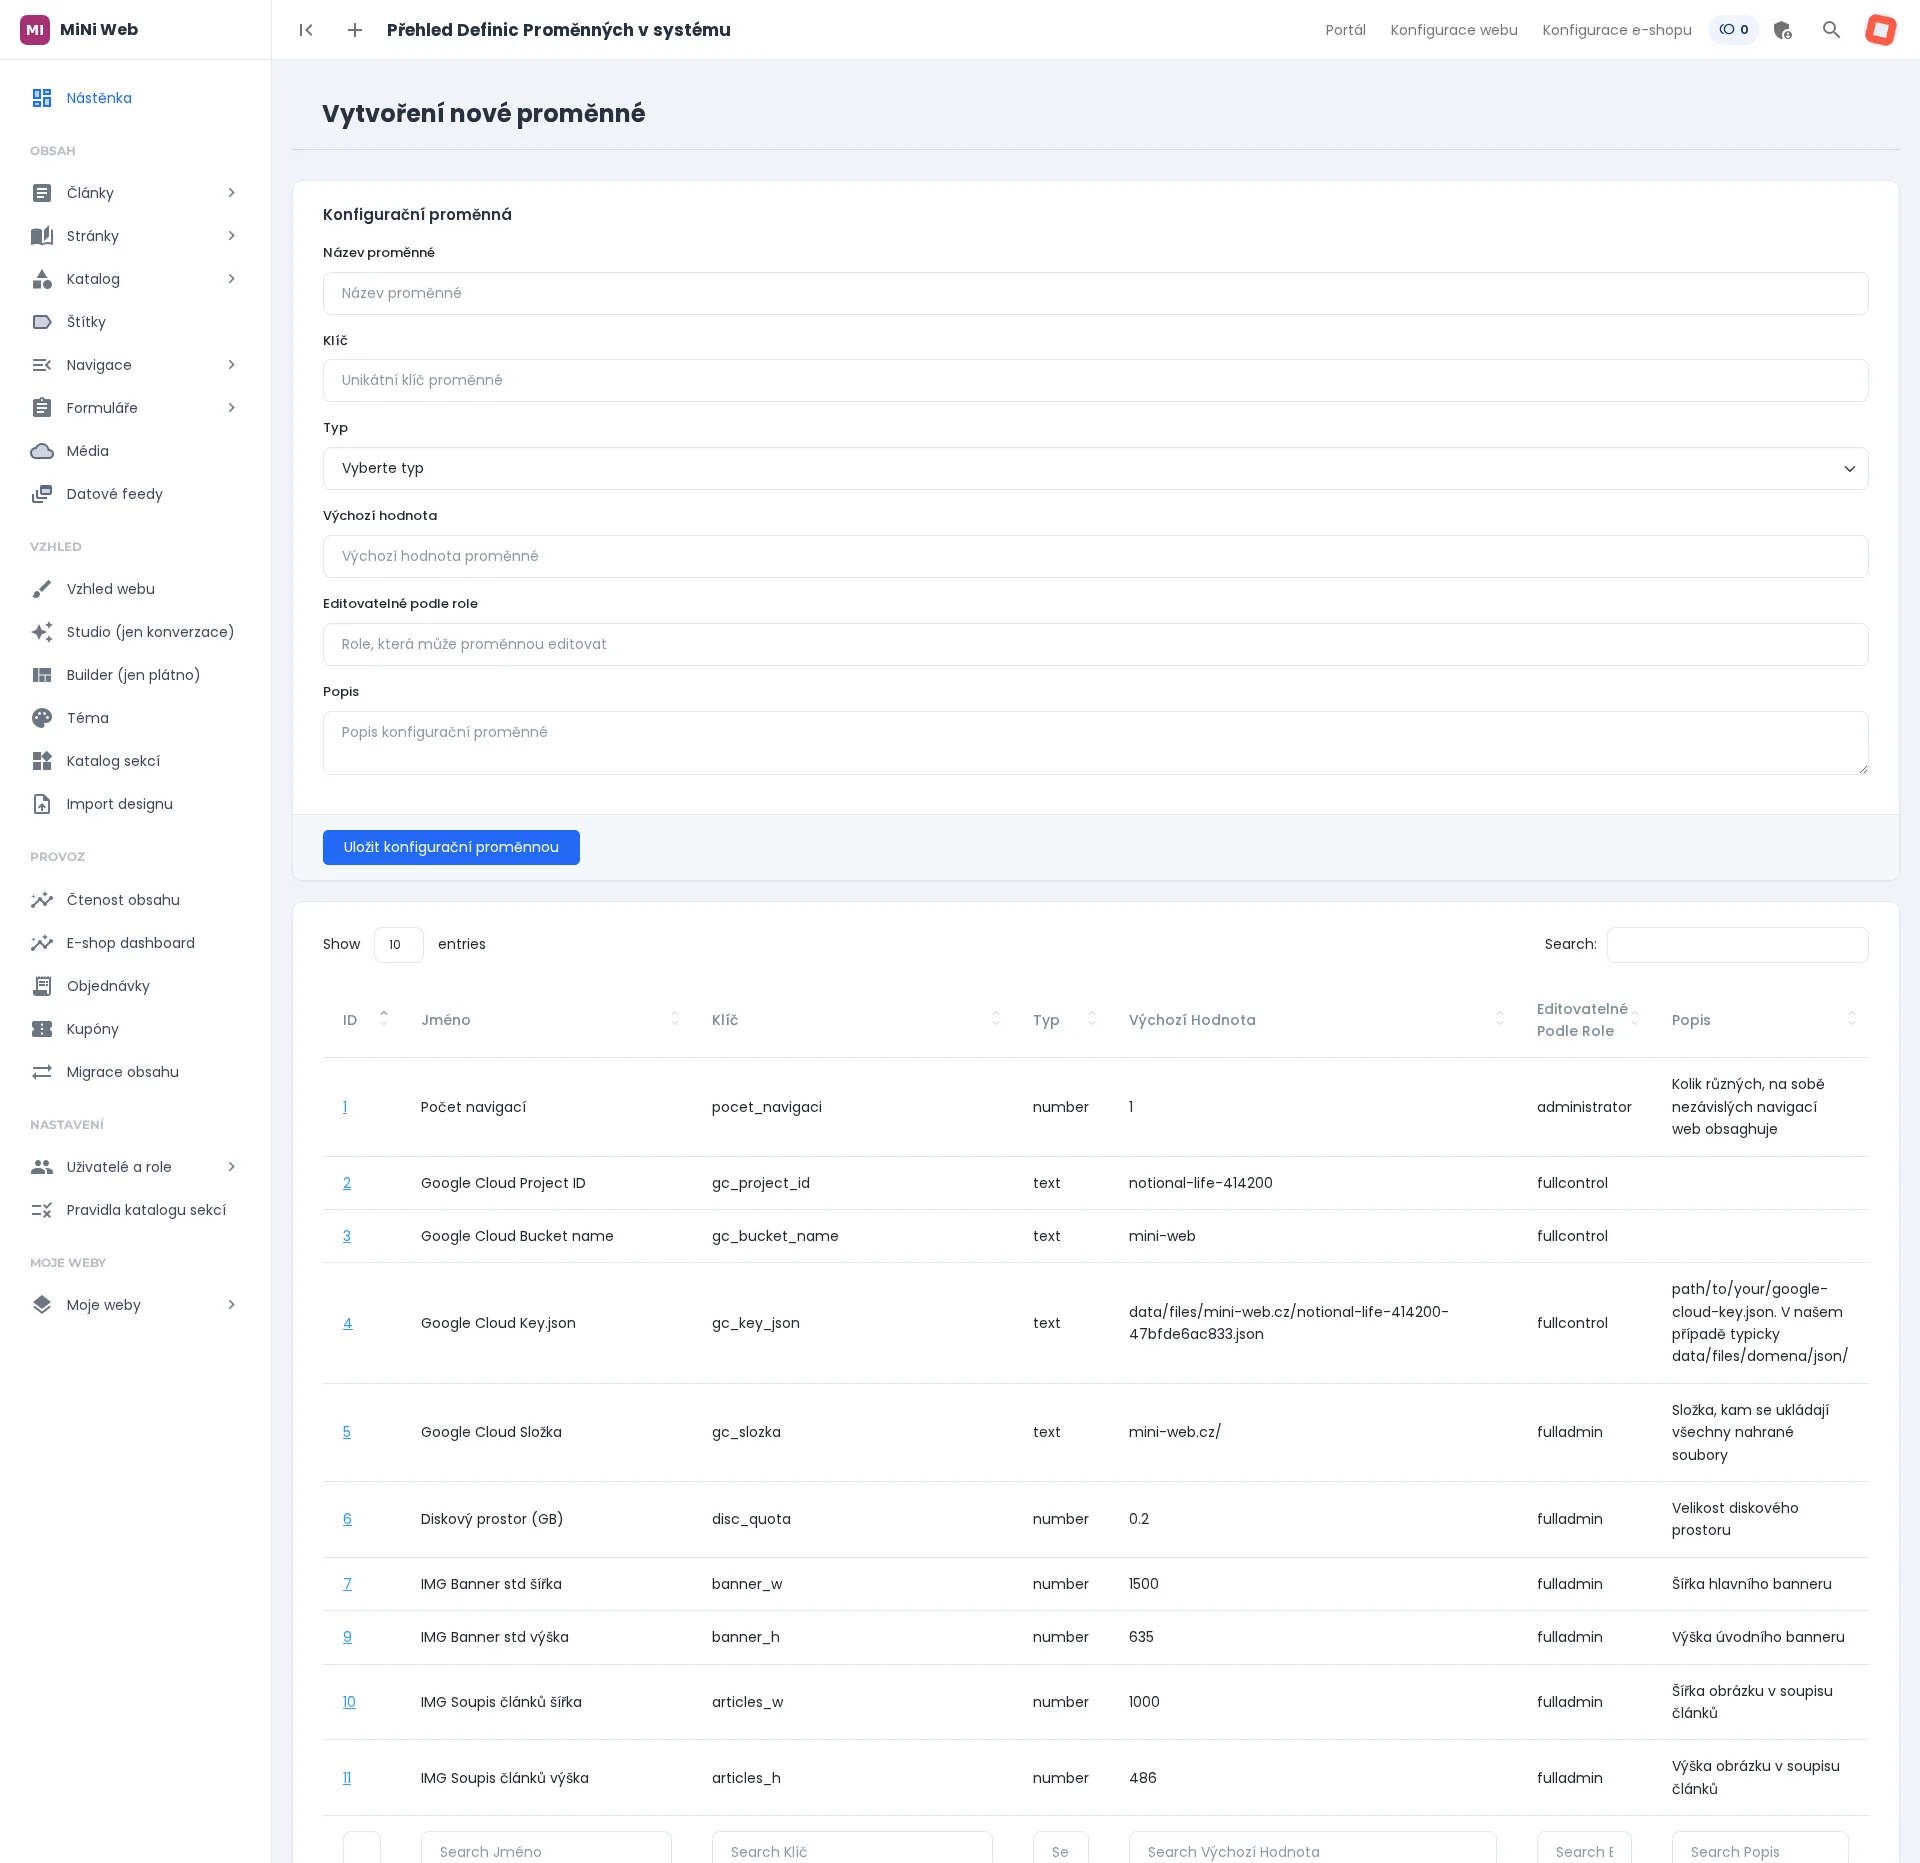The width and height of the screenshot is (1920, 1863).
Task: Click the table Search input field
Action: [x=1737, y=945]
